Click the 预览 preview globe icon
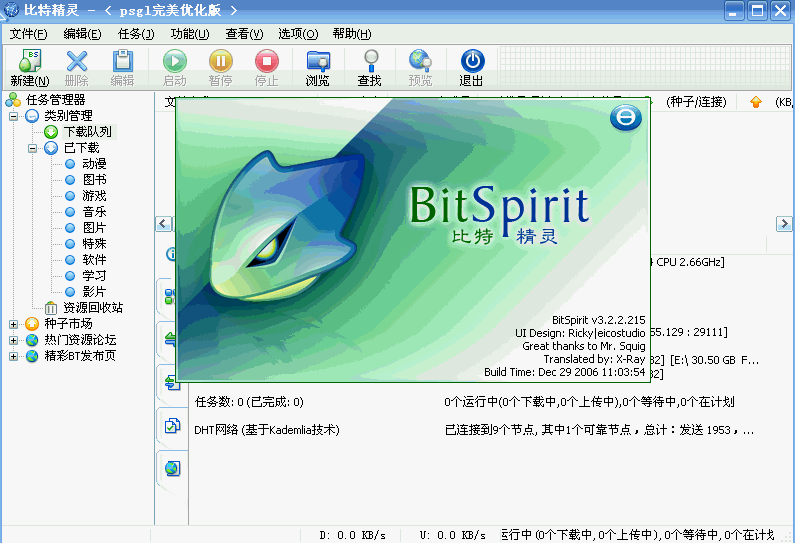 (x=420, y=61)
